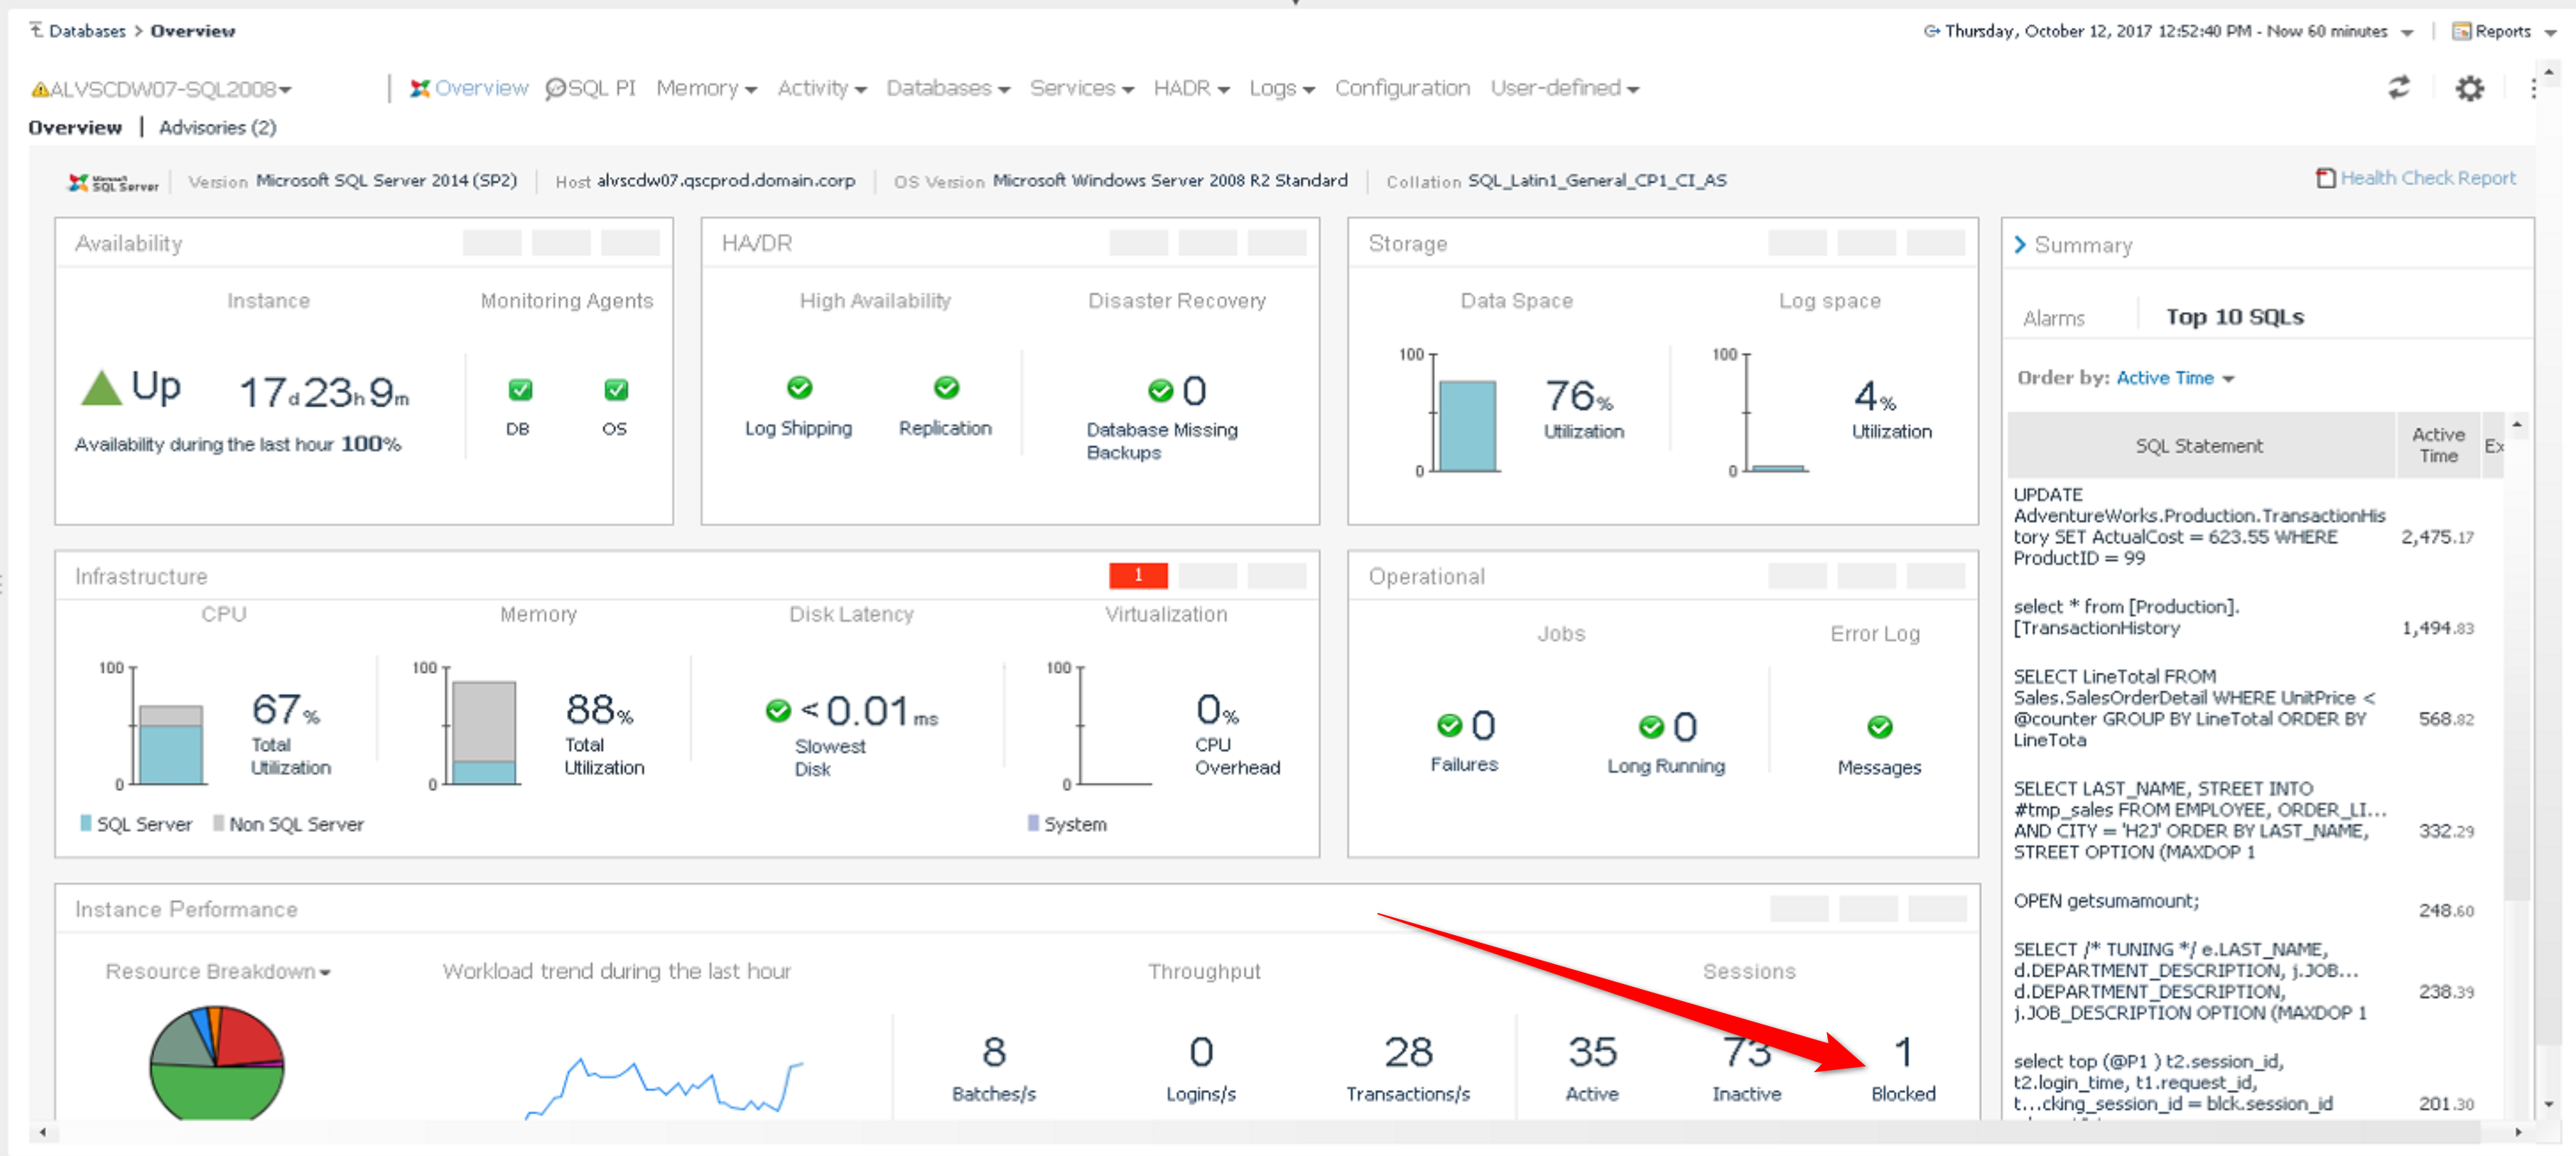
Task: Select the Alarms tab in Summary
Action: click(2053, 318)
